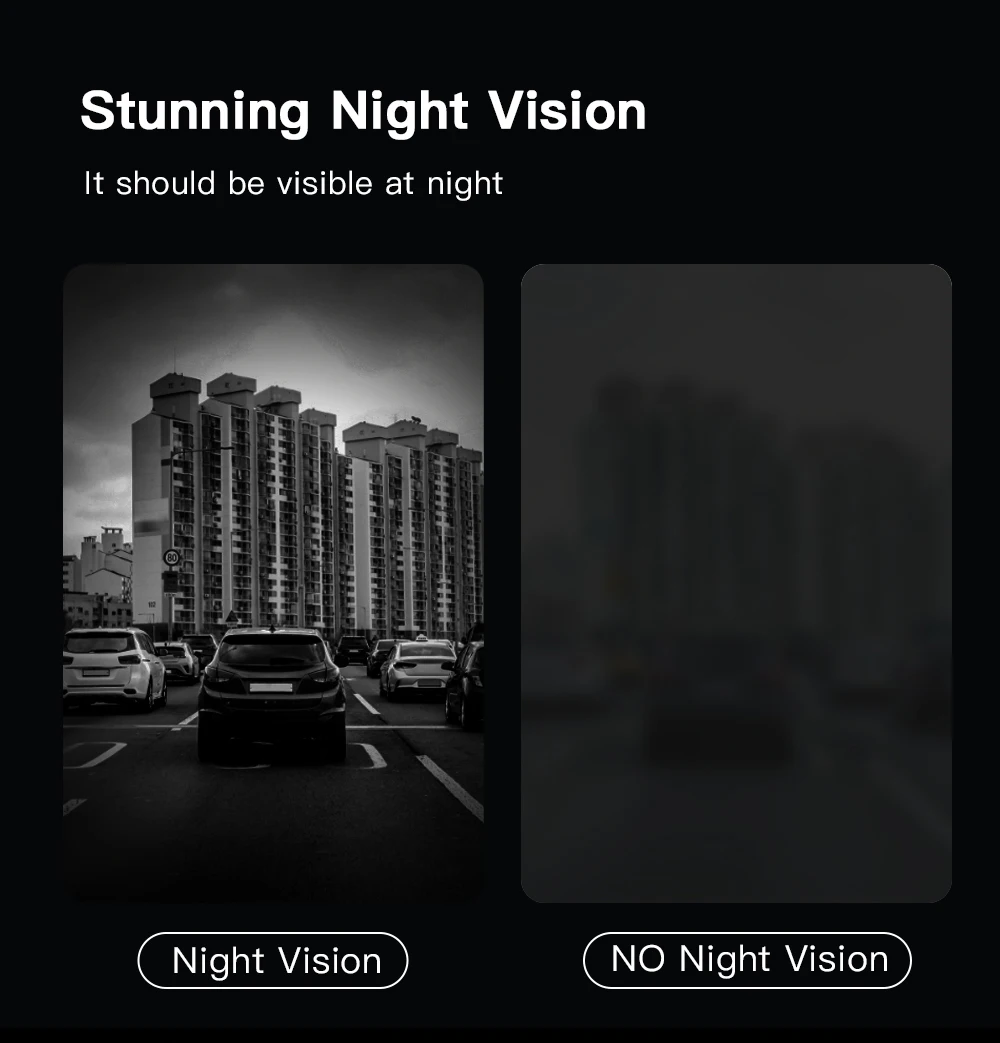Viewport: 1000px width, 1043px height.
Task: Click the white SUV on the left
Action: pos(113,669)
